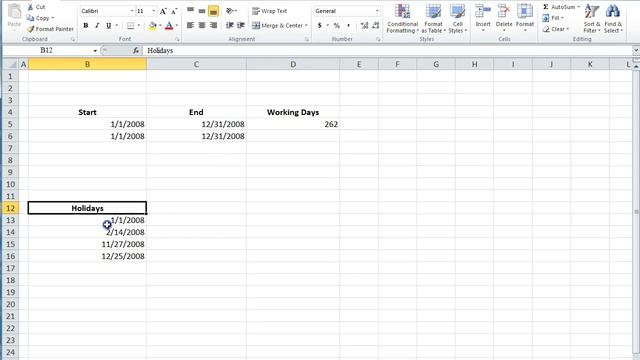Apply Percent Style format
The image size is (640, 360).
(337, 25)
